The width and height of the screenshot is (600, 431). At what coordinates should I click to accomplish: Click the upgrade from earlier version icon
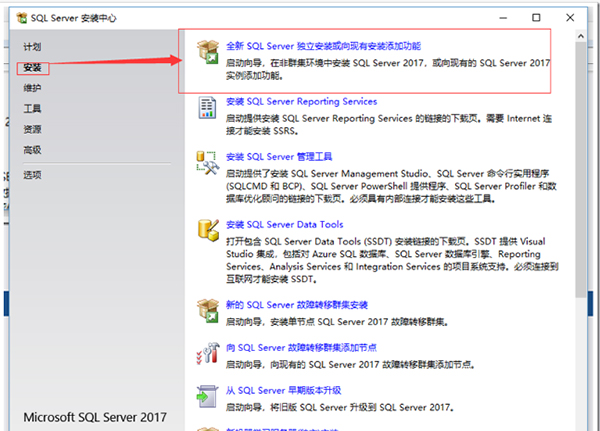(x=207, y=396)
